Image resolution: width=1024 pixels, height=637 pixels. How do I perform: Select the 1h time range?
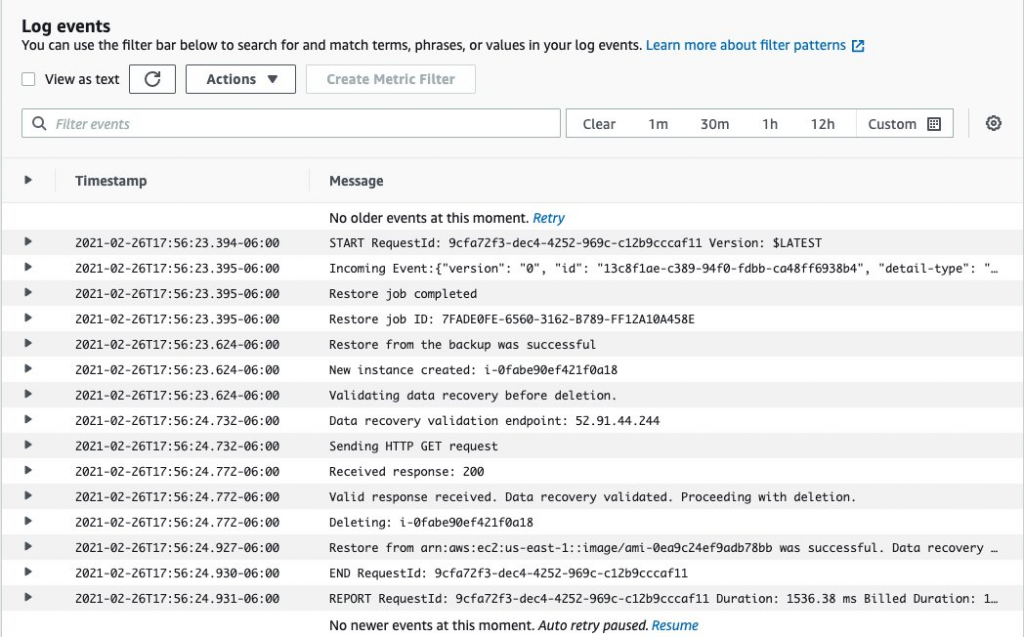[769, 123]
